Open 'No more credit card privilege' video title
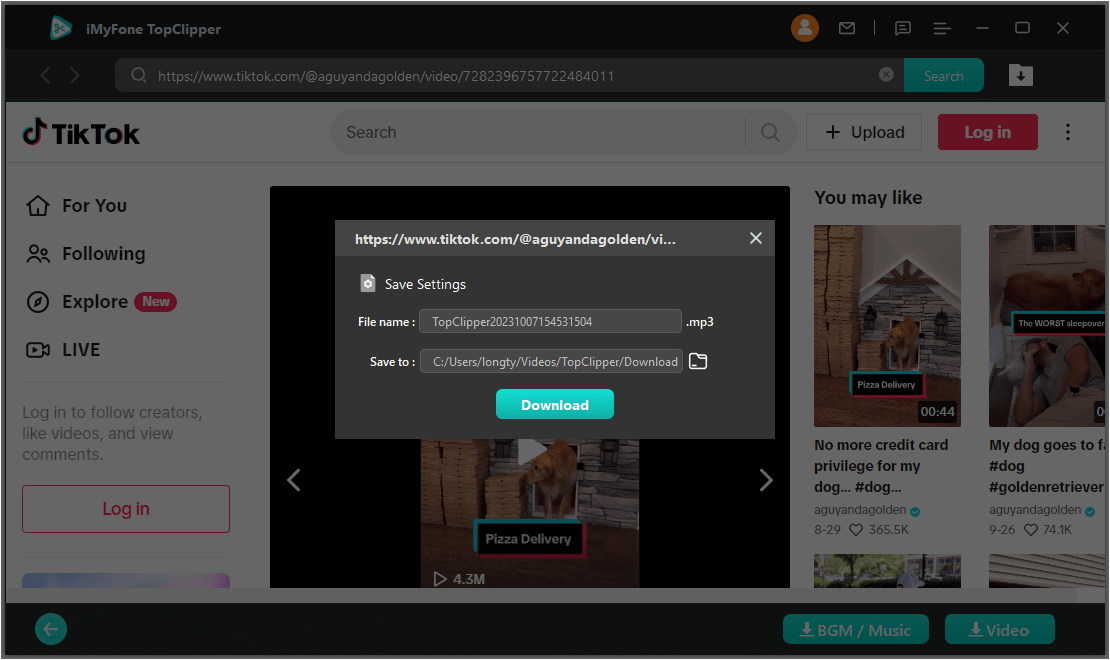 click(x=881, y=466)
